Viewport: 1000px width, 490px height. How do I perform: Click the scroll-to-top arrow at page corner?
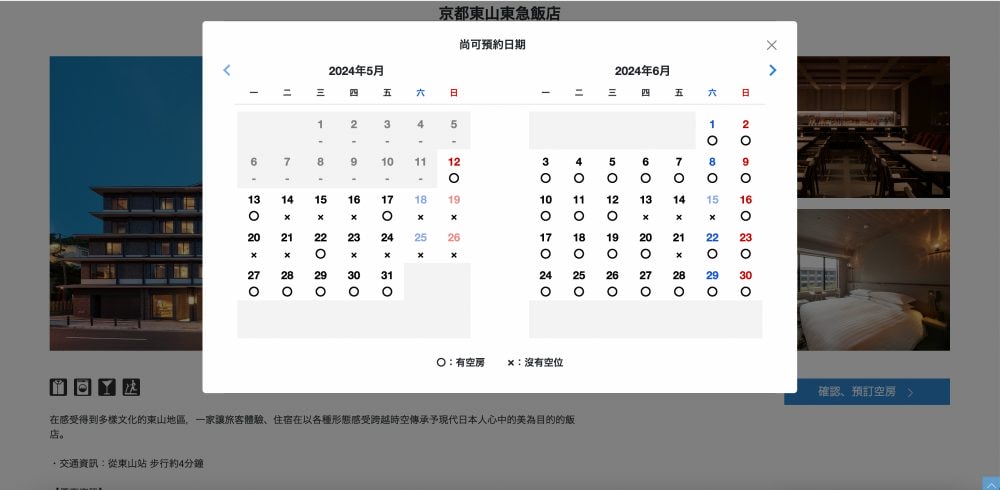991,484
